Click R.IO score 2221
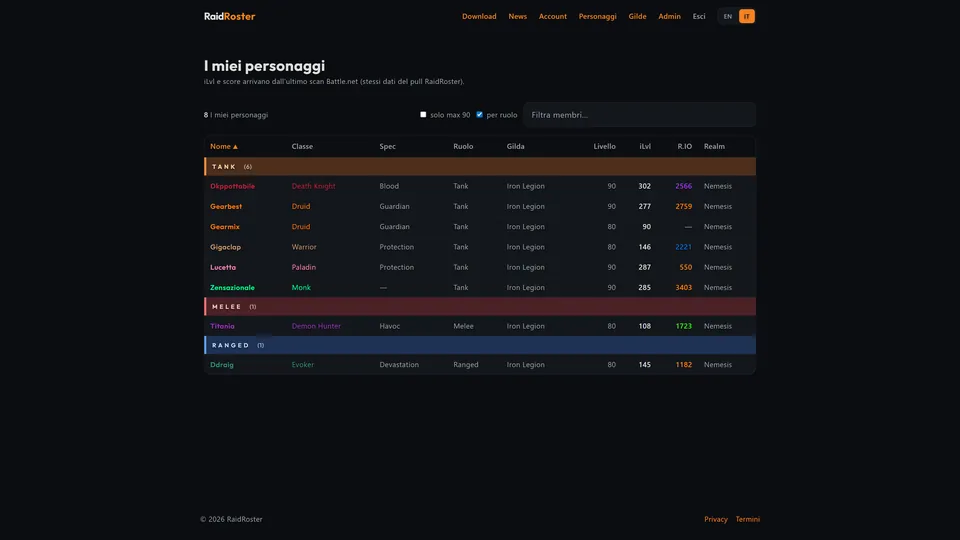The width and height of the screenshot is (960, 540). [x=683, y=247]
